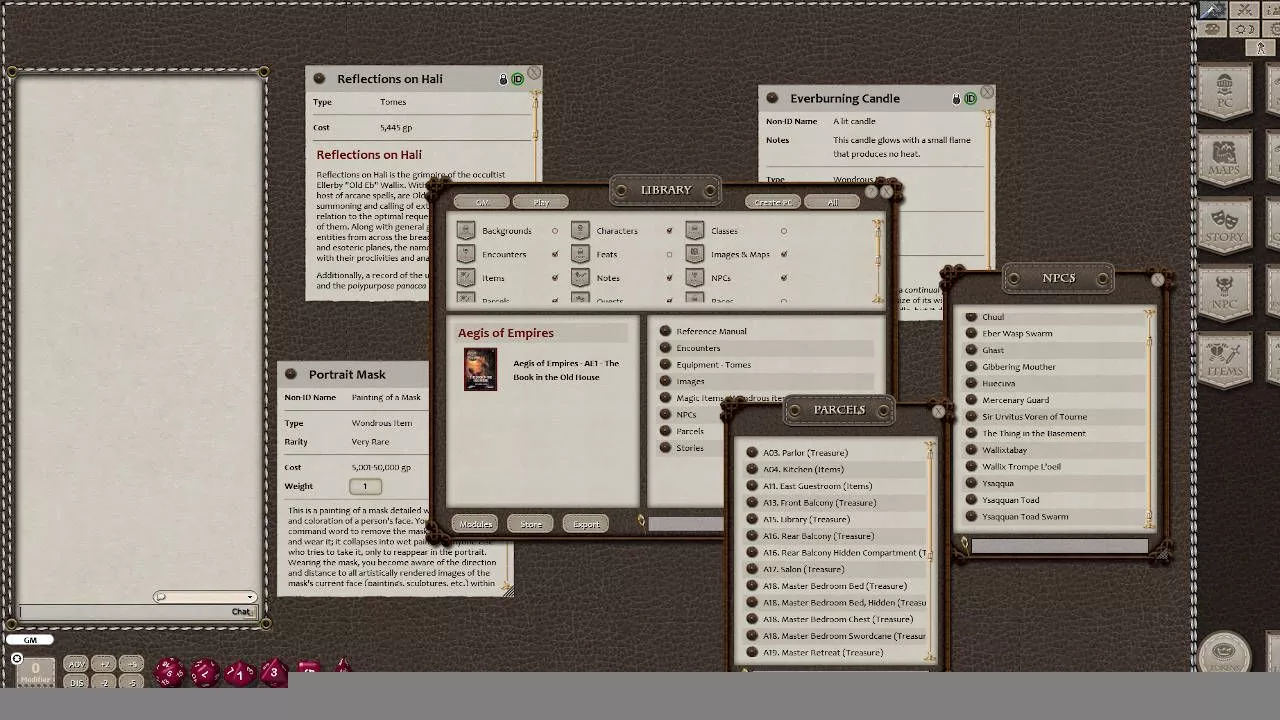Click the DIS roll button
Viewport: 1280px width, 720px height.
point(76,682)
